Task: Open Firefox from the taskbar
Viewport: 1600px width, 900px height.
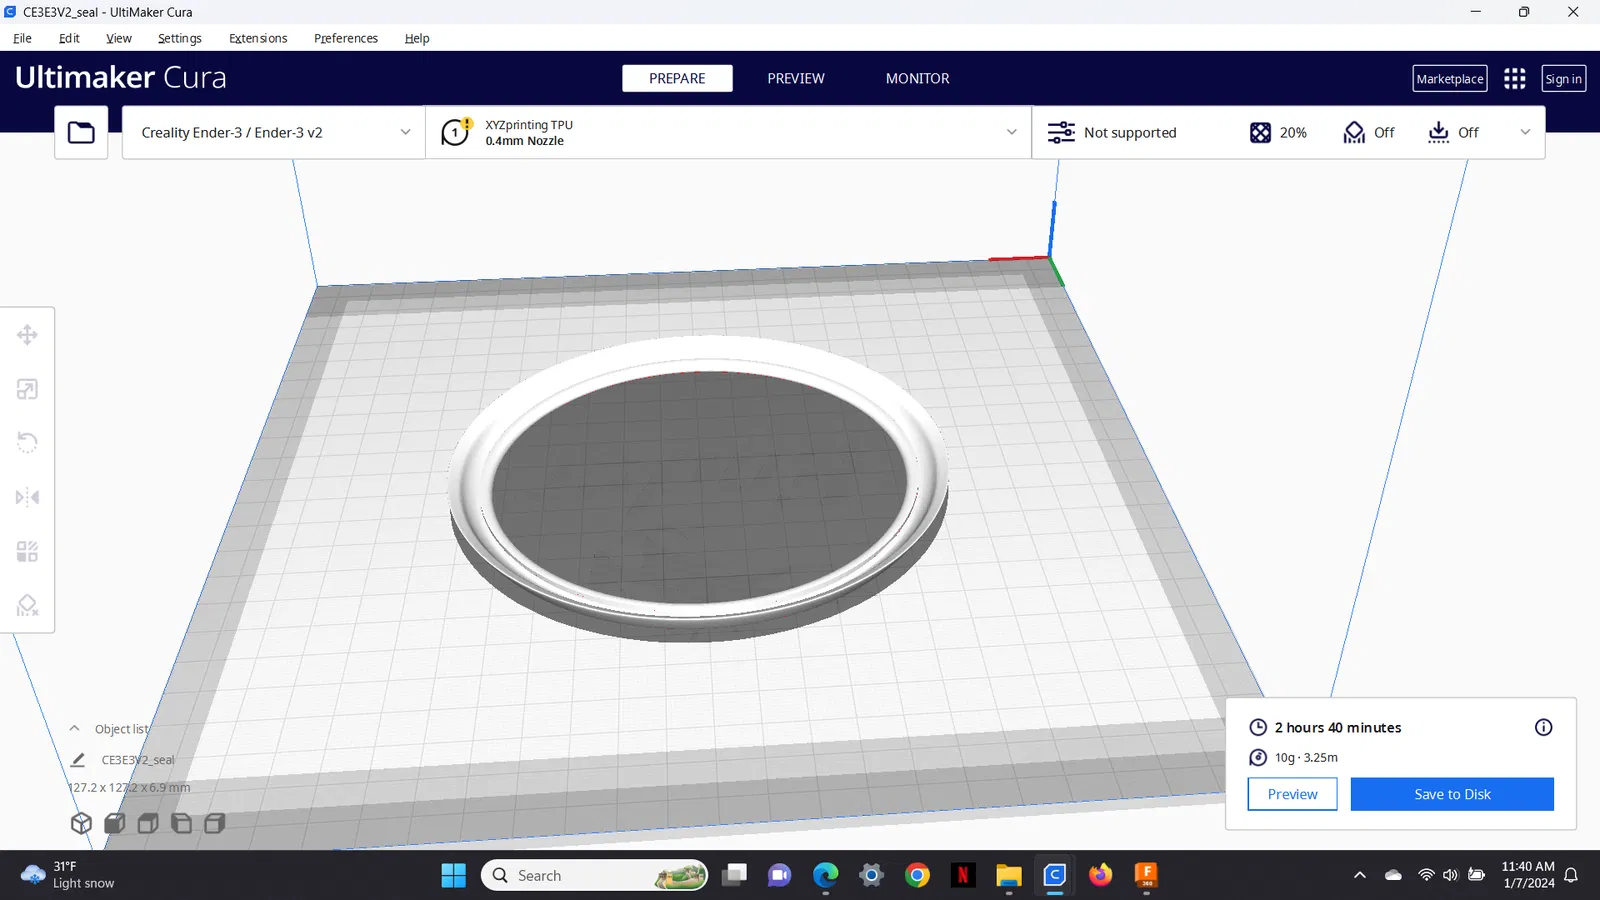Action: [x=1100, y=876]
